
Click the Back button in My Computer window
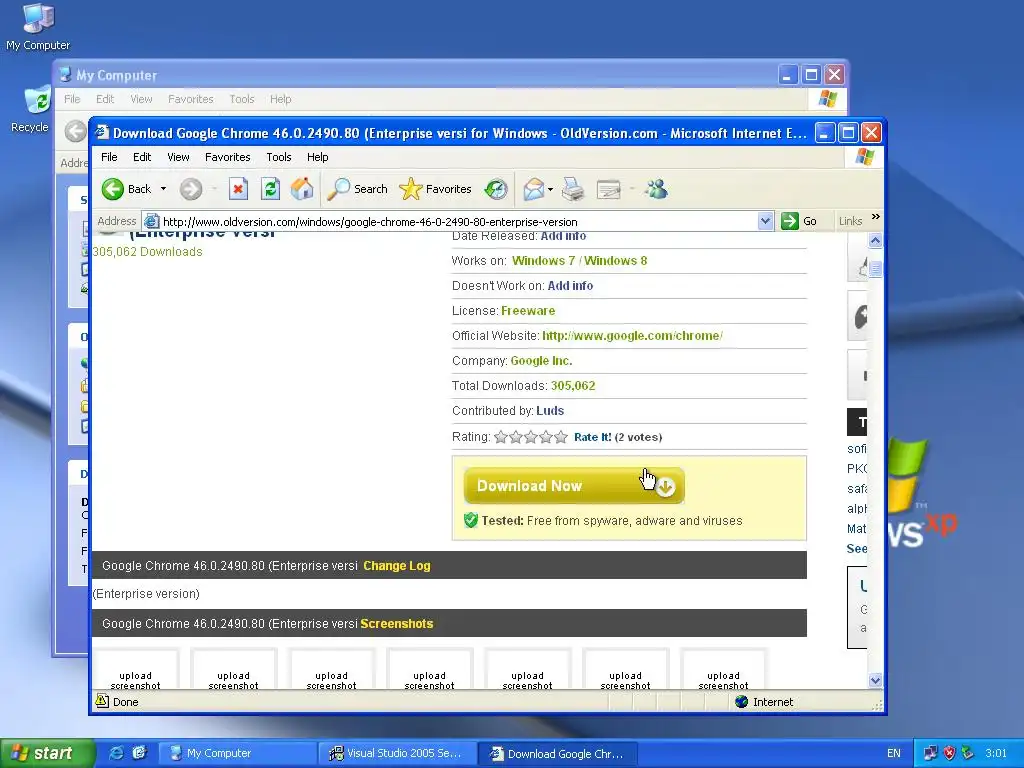pos(75,131)
